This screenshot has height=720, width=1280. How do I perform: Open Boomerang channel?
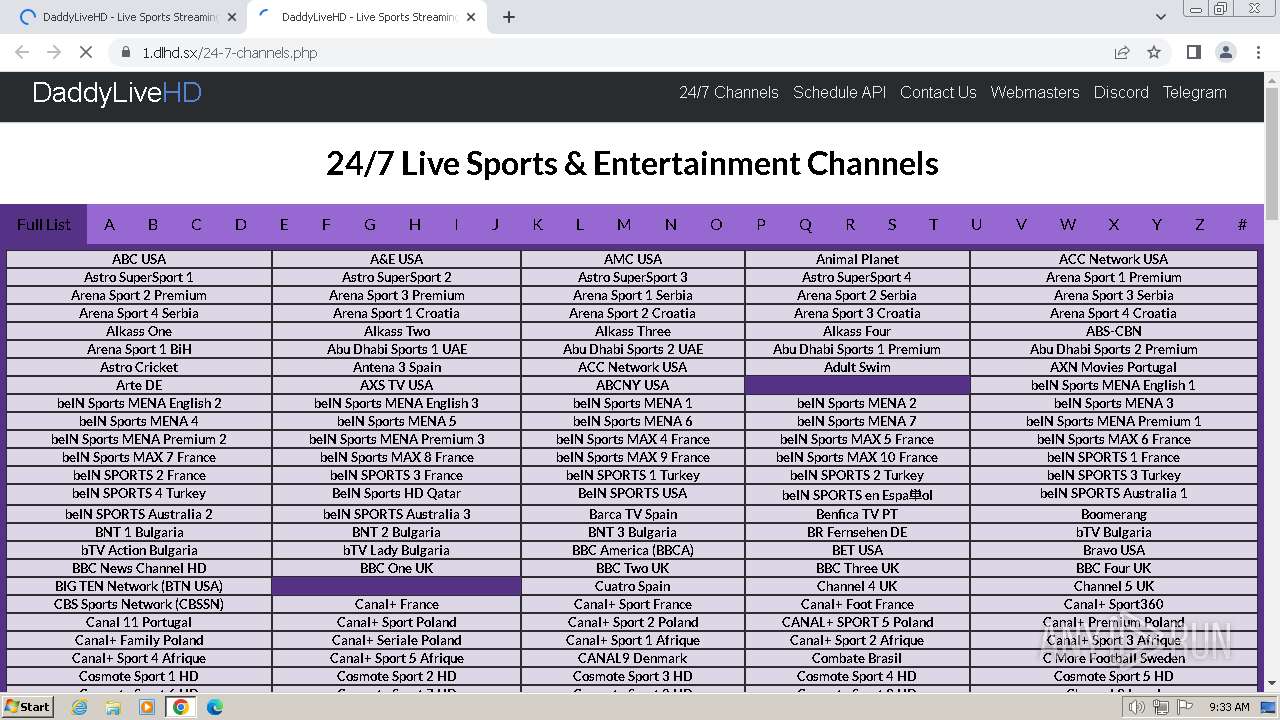1114,514
